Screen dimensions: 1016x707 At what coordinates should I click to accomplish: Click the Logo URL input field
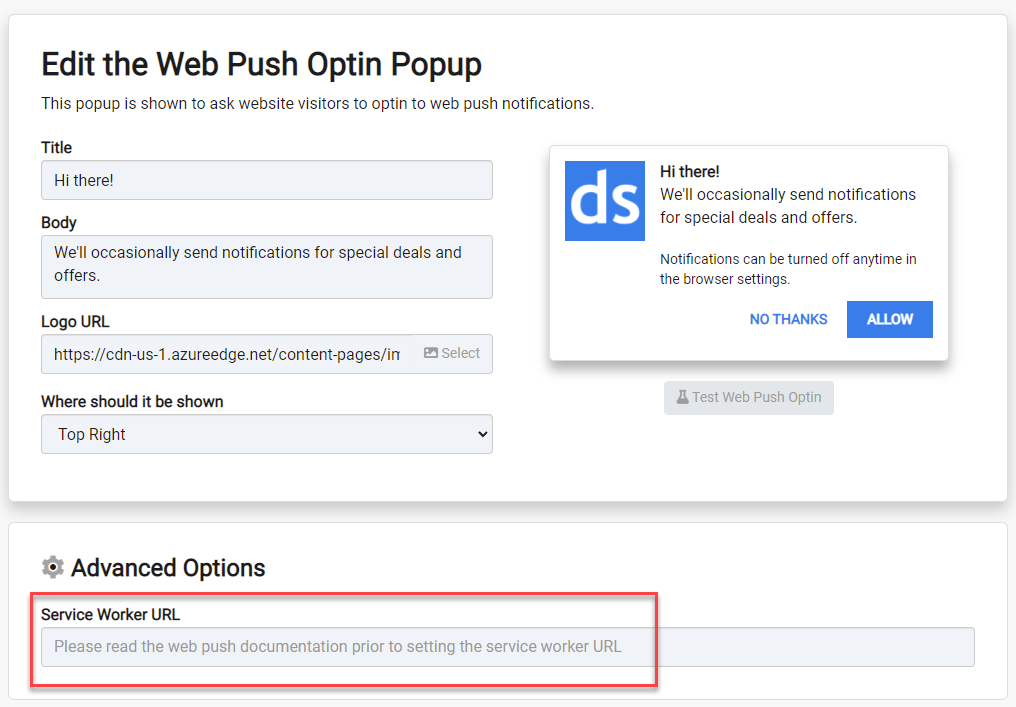coord(227,354)
